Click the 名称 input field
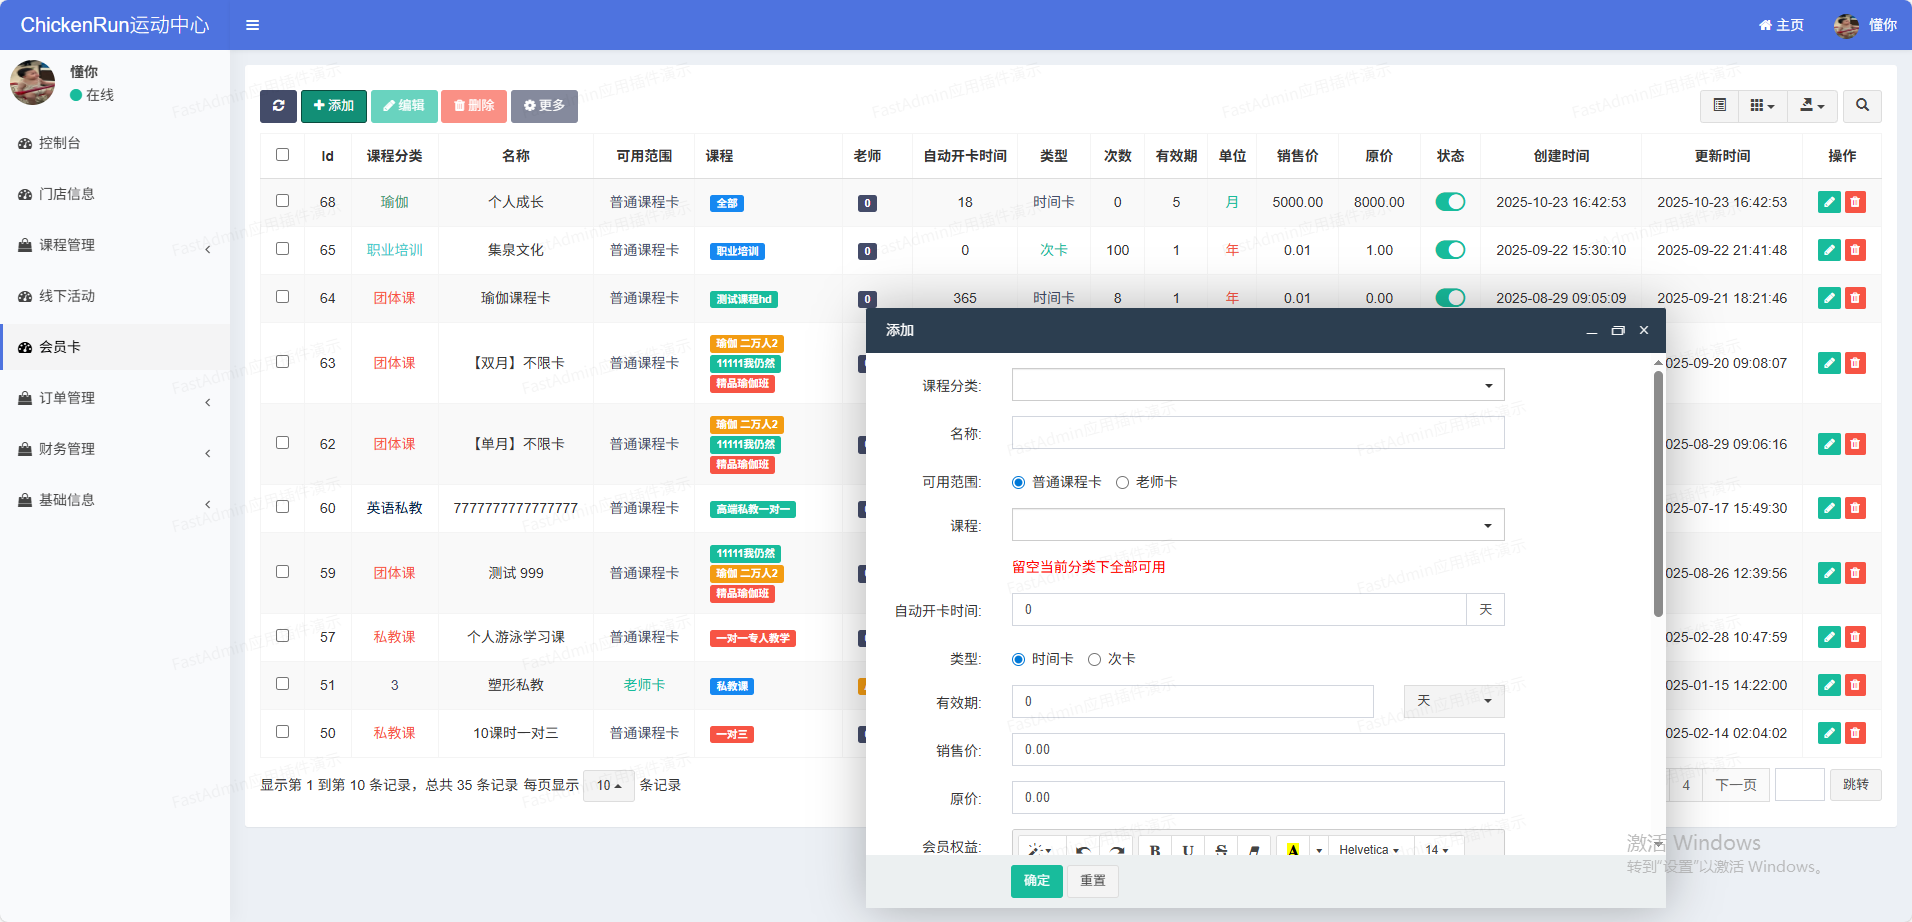This screenshot has height=922, width=1912. click(1257, 433)
